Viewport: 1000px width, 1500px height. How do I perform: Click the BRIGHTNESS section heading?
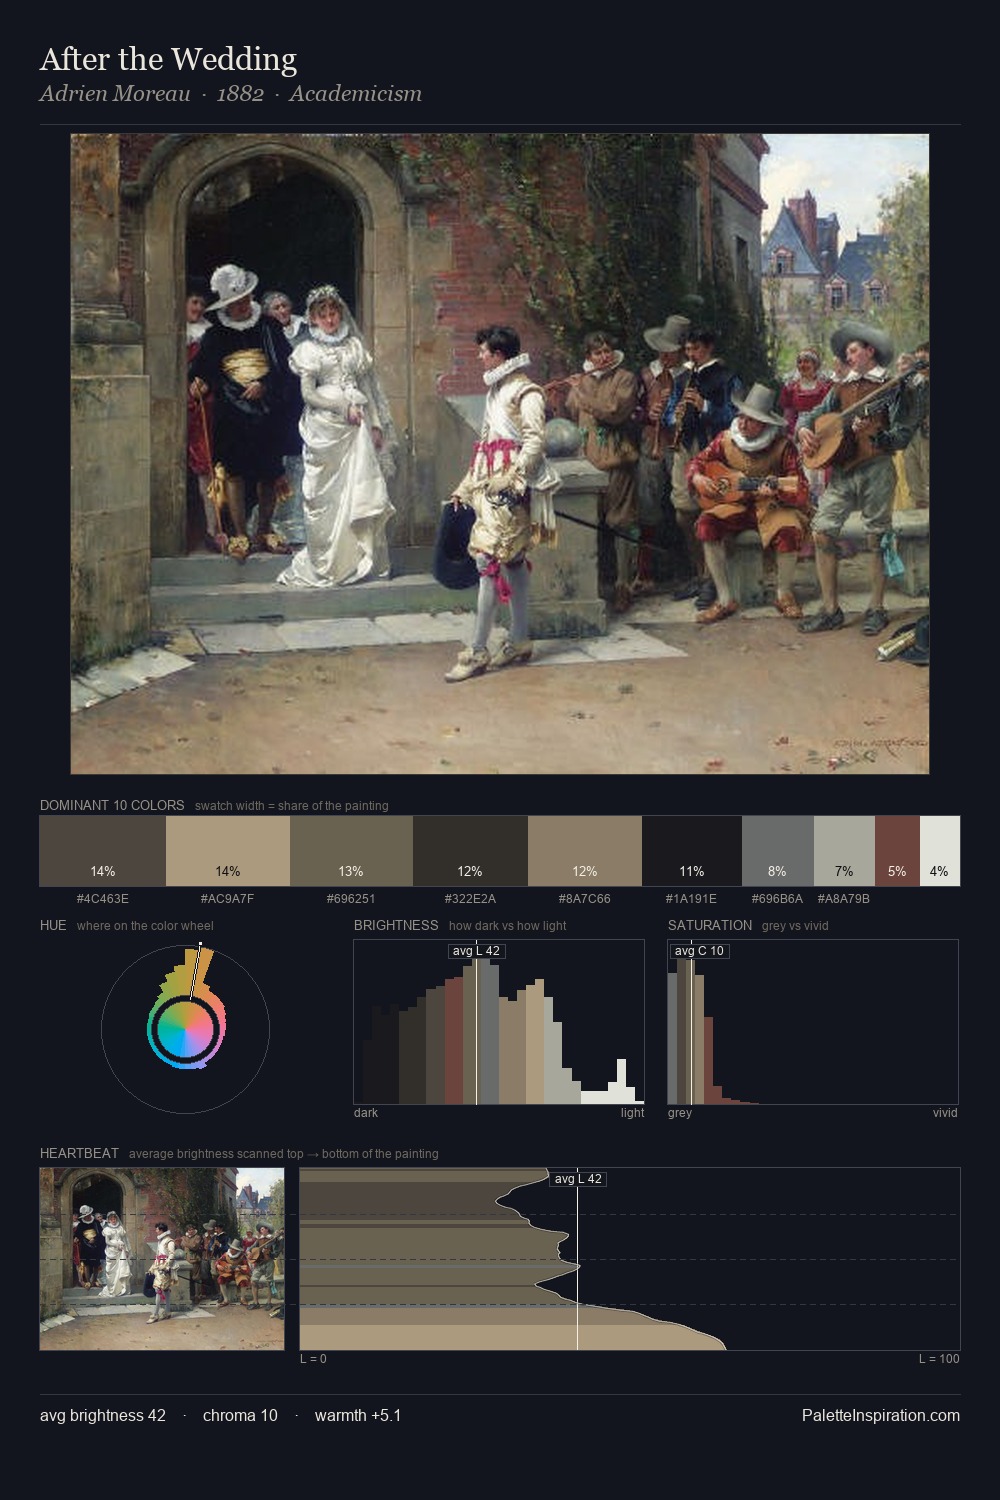pos(396,925)
